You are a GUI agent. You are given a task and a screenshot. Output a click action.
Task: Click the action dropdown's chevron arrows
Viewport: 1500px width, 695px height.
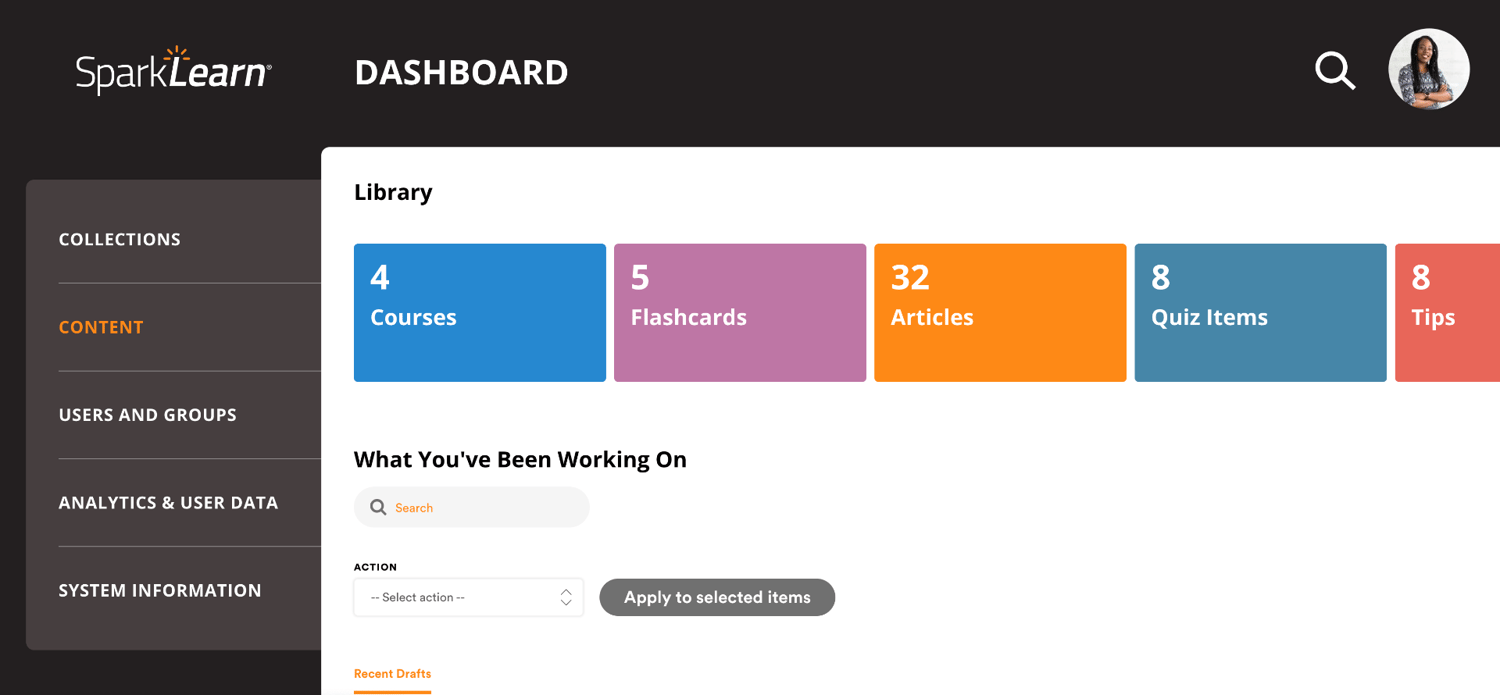[564, 597]
